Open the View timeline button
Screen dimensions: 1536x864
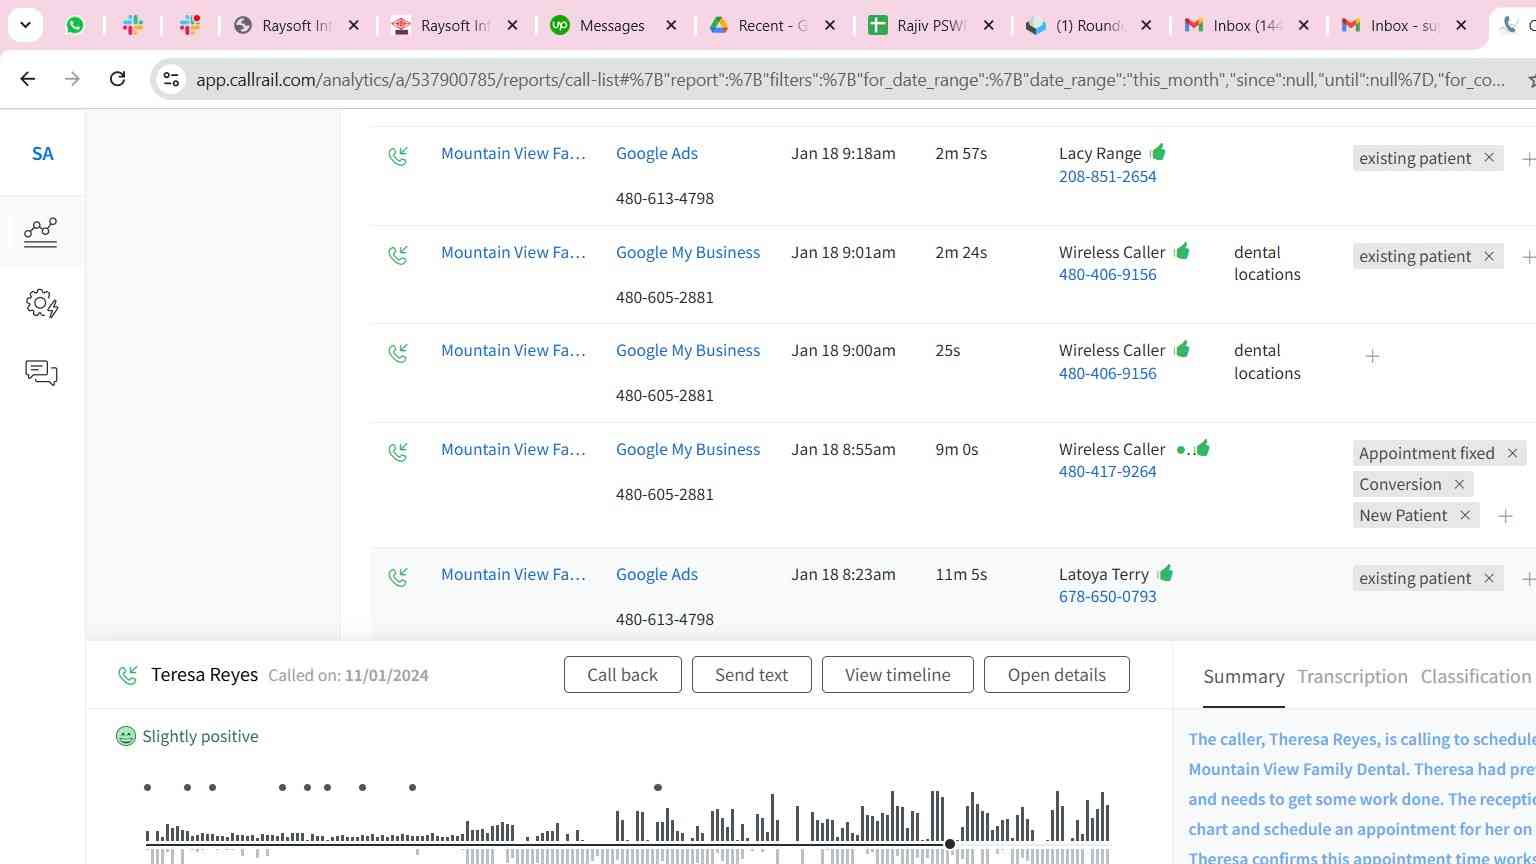898,675
